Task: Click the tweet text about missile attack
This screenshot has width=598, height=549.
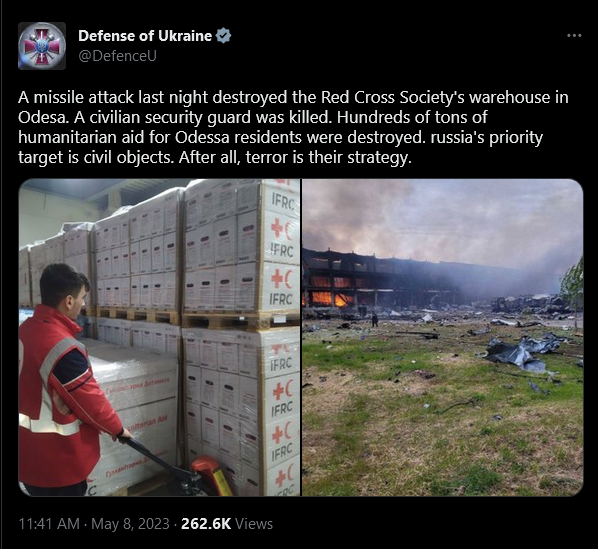Action: point(293,127)
